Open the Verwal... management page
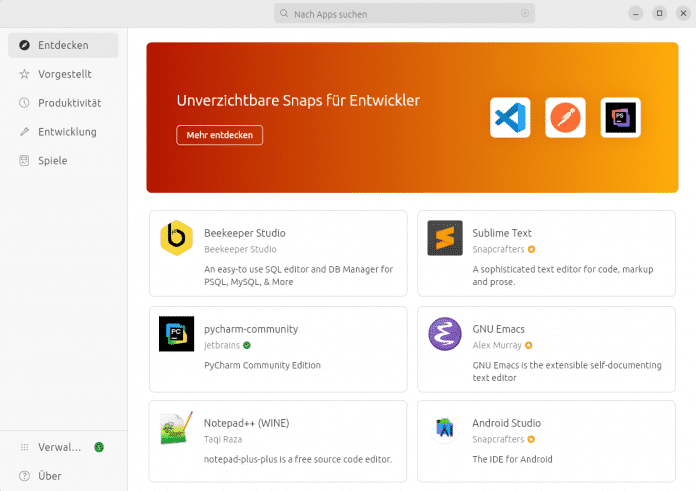Screen dimensions: 696x491 pos(63,447)
